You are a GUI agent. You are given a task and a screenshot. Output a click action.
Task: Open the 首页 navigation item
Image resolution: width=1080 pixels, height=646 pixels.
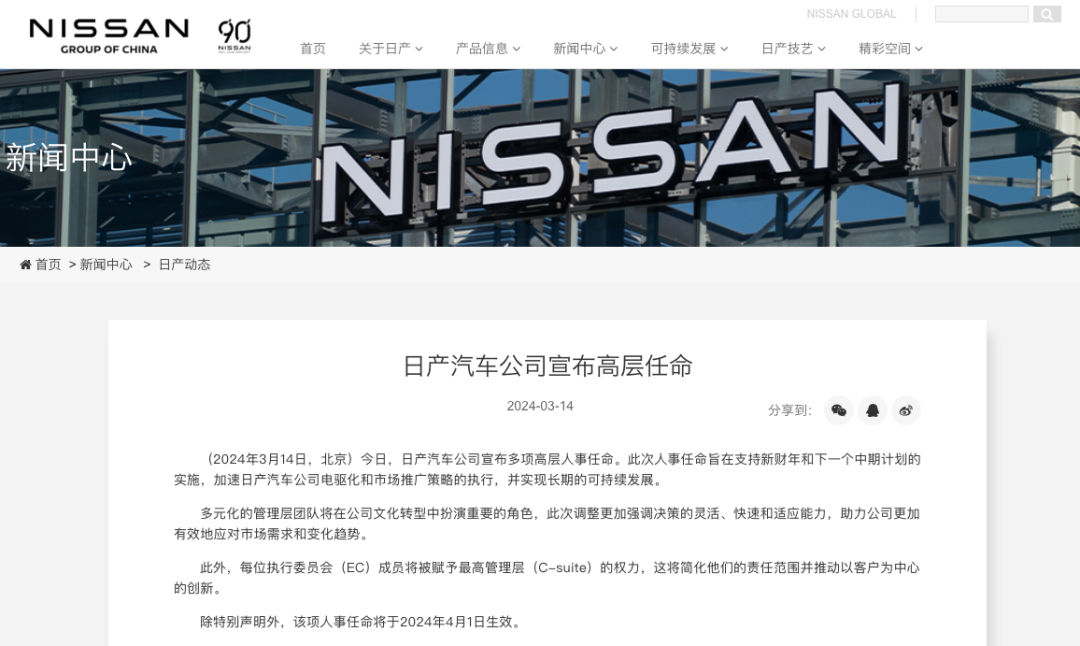pos(313,48)
